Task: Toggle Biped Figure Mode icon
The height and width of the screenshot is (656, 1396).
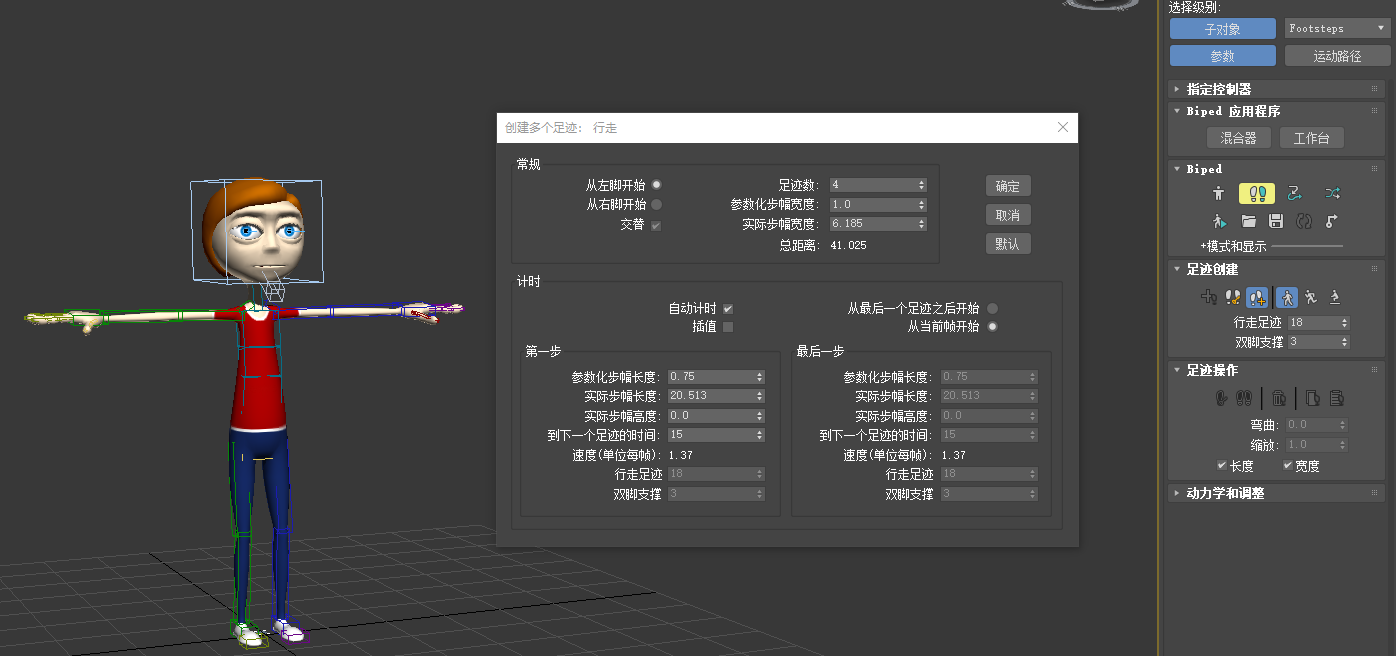Action: 1218,193
